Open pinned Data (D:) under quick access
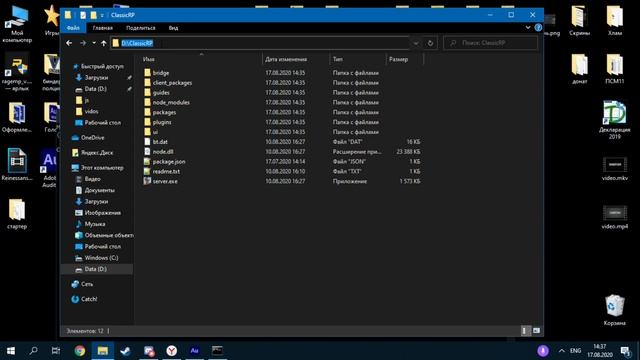The height and width of the screenshot is (360, 640). coord(96,89)
